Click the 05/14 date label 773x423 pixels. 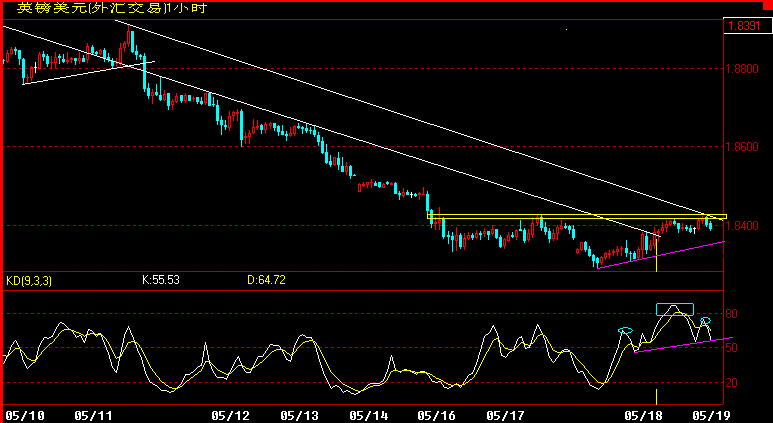coord(367,416)
